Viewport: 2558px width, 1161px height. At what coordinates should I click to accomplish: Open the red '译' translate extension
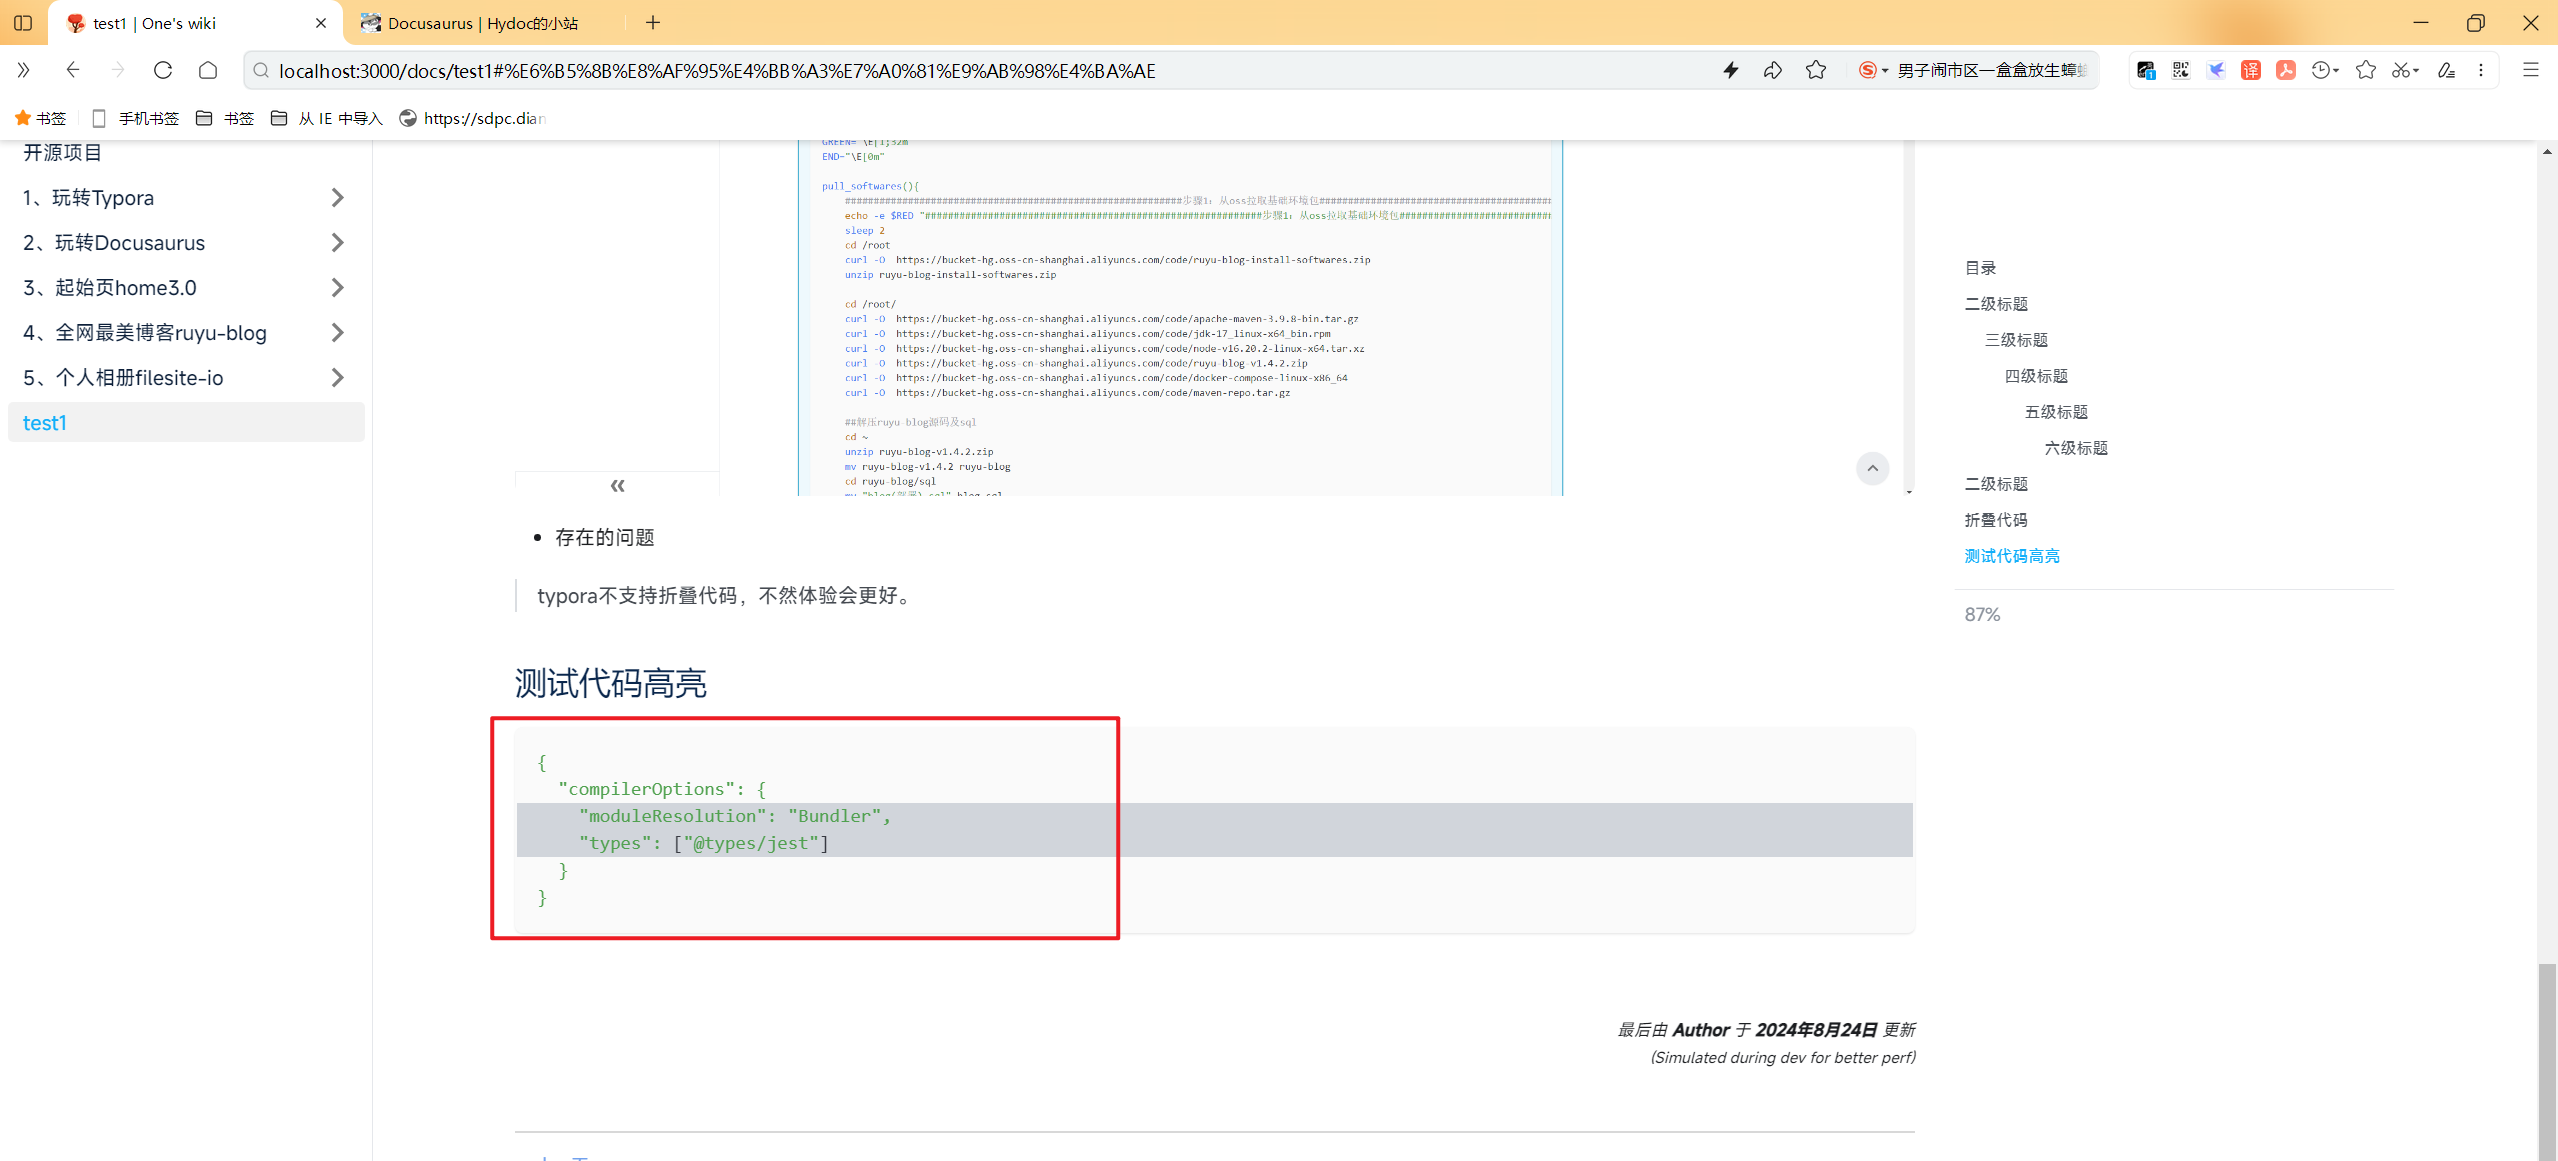[2251, 70]
